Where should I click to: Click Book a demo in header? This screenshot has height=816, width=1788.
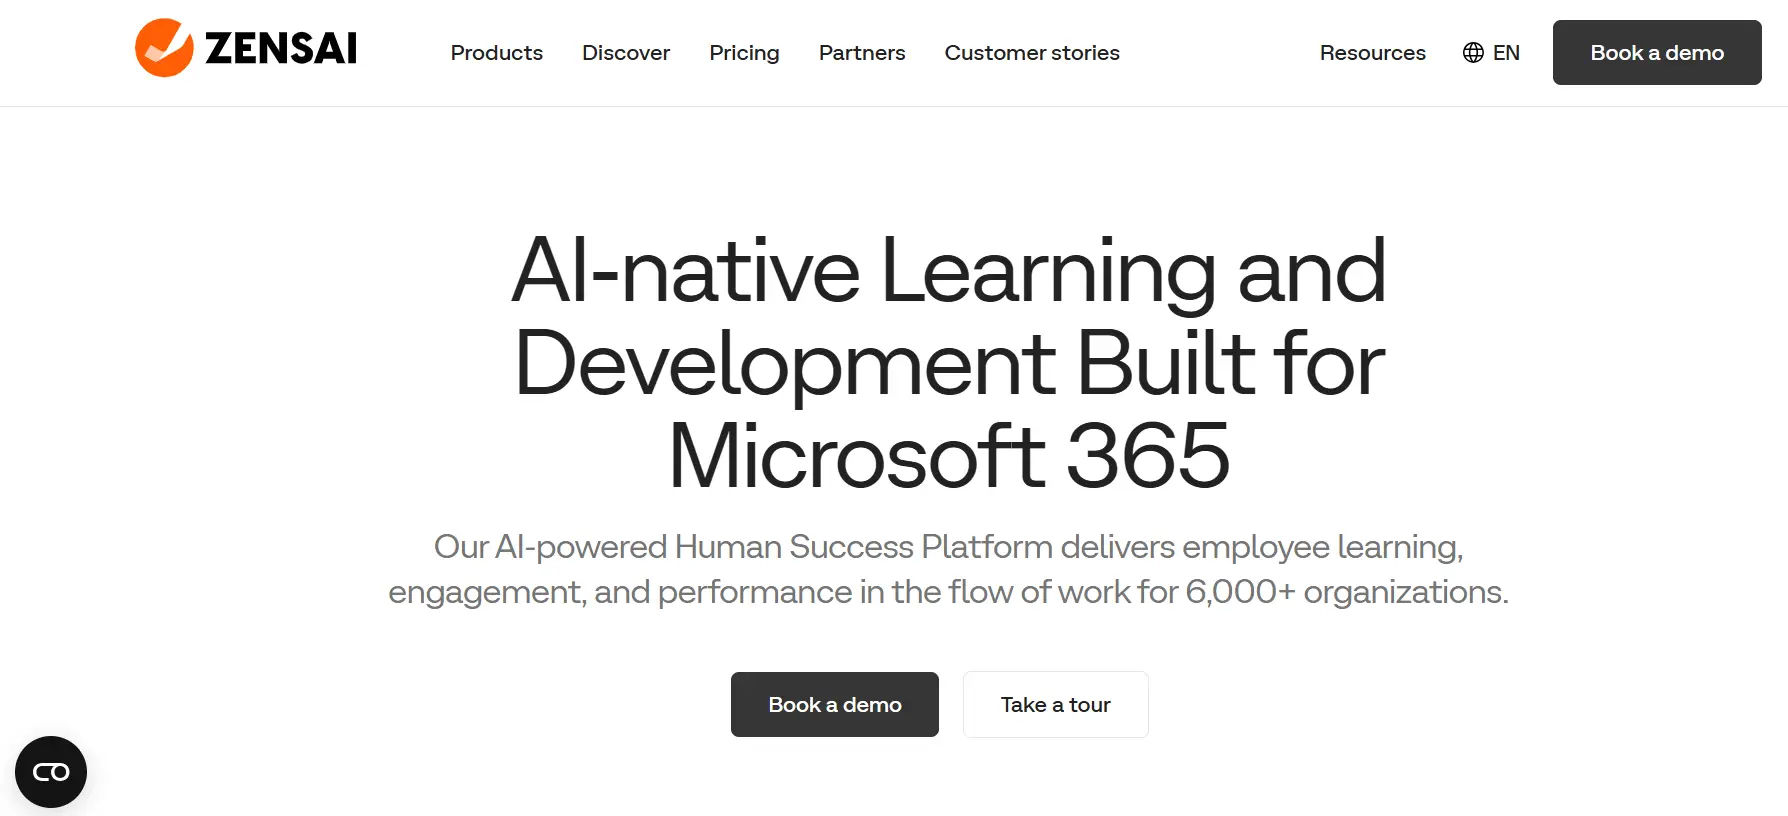point(1657,52)
